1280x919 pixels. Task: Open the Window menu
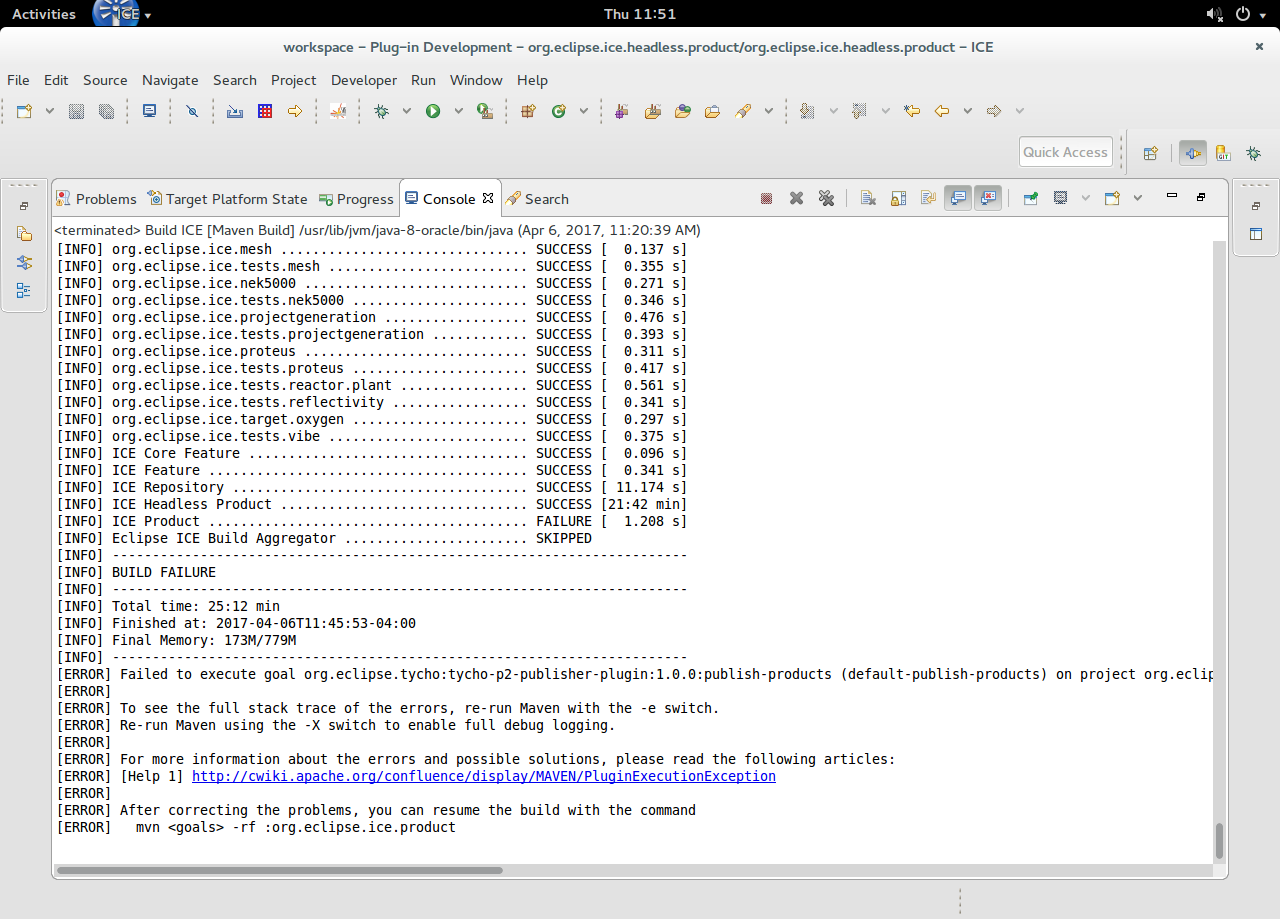pos(476,80)
